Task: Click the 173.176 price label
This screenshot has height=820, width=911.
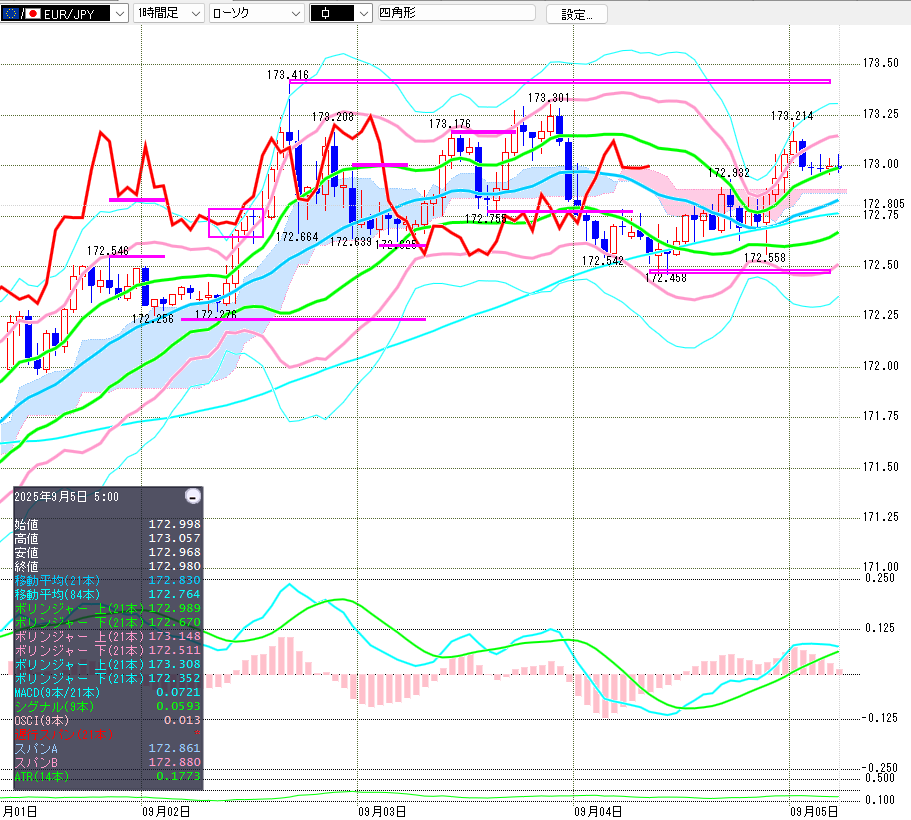Action: 450,124
